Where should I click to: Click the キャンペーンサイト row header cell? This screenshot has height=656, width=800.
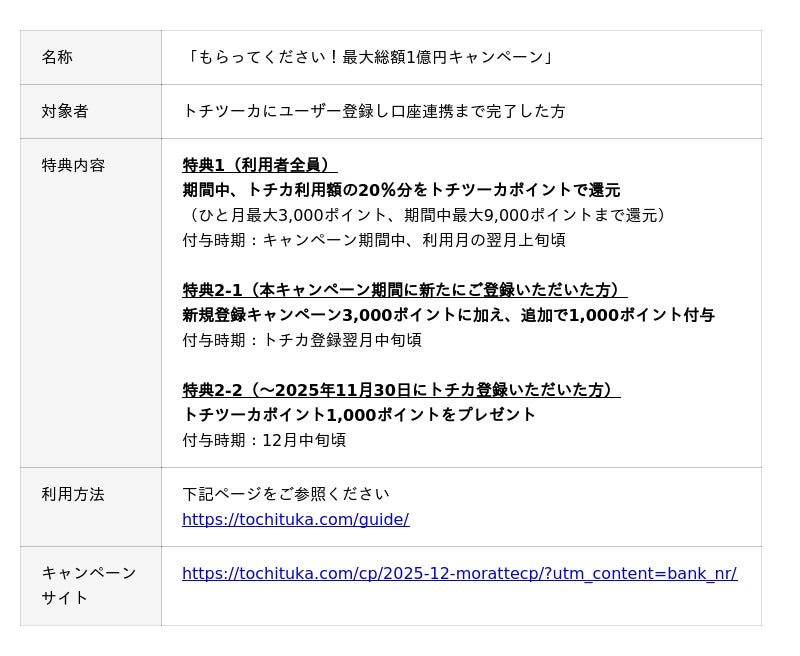click(89, 585)
